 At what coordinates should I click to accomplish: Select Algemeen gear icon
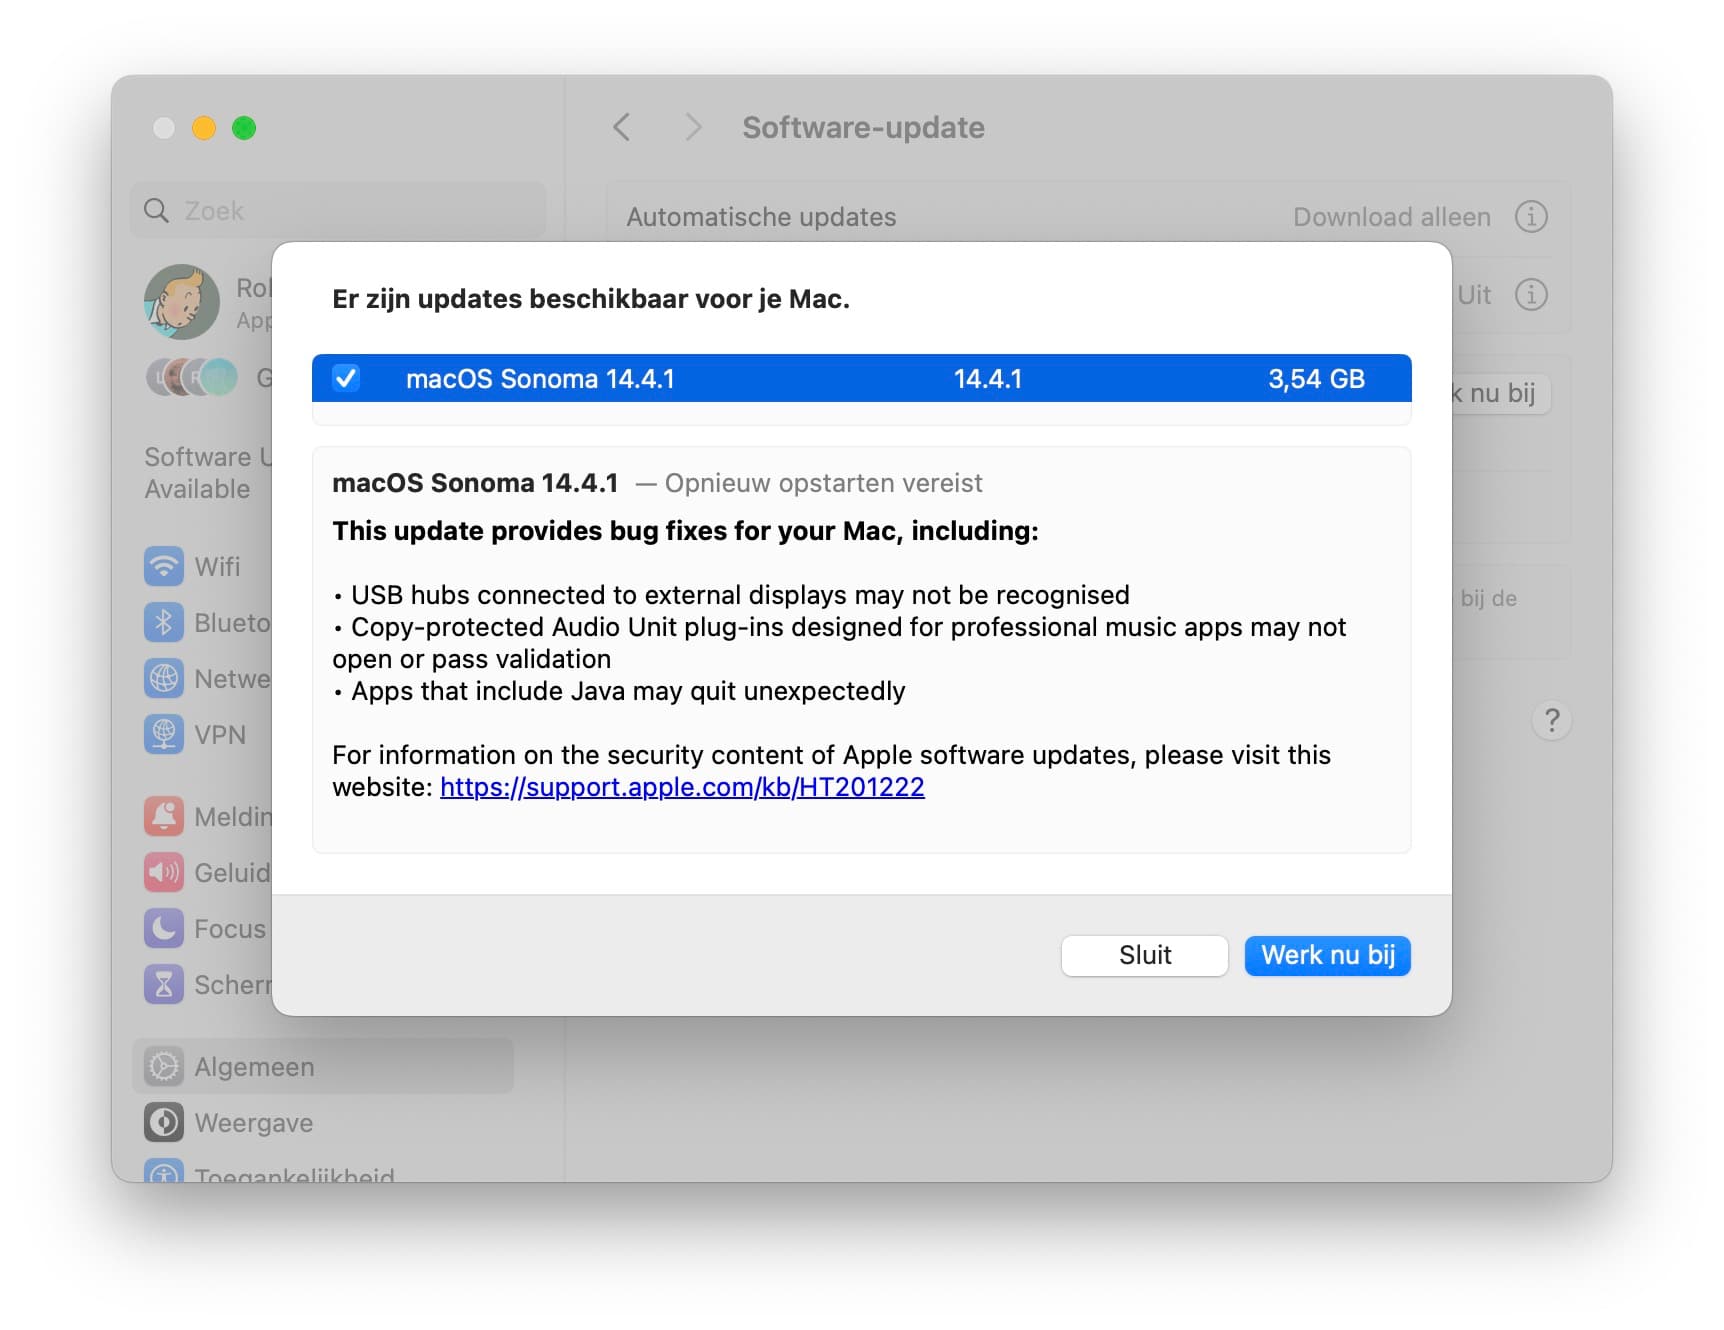[x=164, y=1066]
